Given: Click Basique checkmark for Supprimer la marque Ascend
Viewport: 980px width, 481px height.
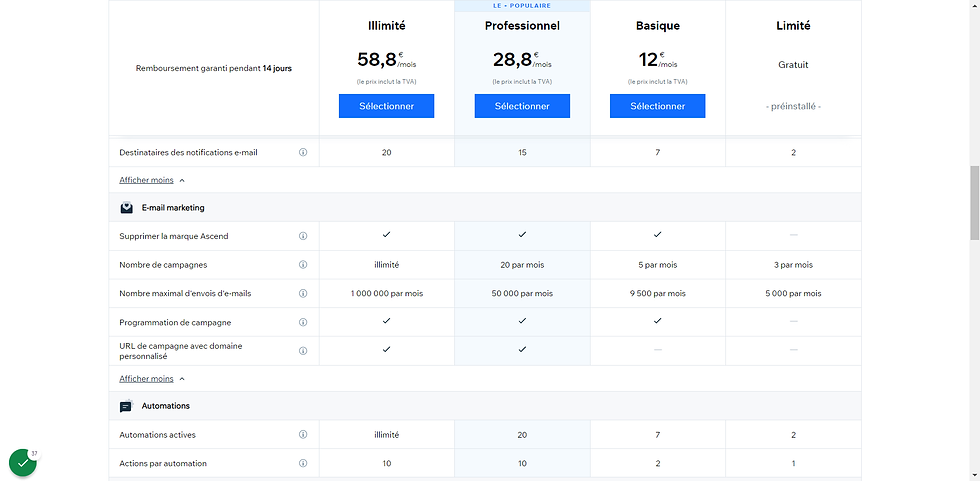Looking at the screenshot, I should (x=658, y=234).
